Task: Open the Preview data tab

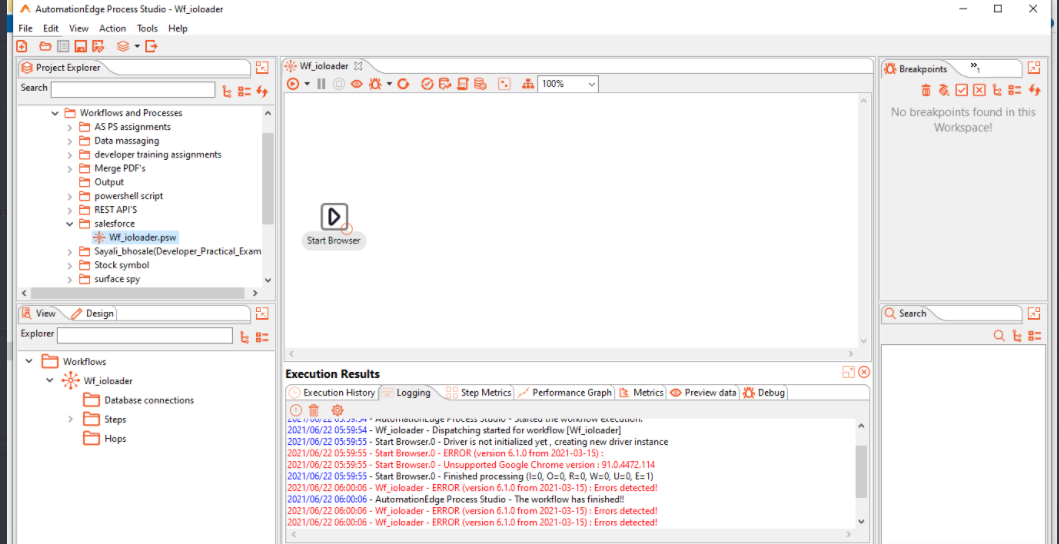Action: click(x=704, y=393)
